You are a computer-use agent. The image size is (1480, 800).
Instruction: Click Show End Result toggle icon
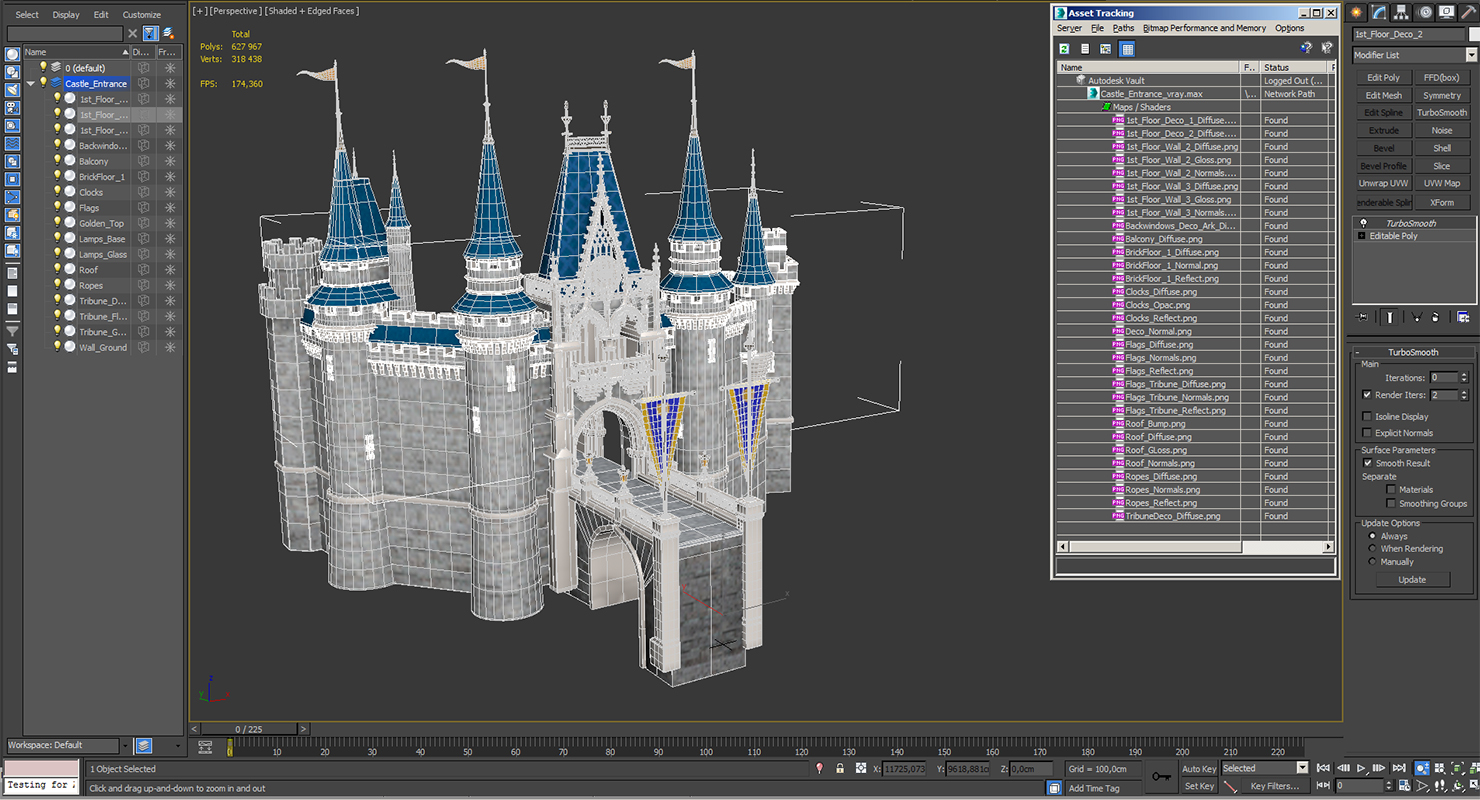coord(1390,317)
